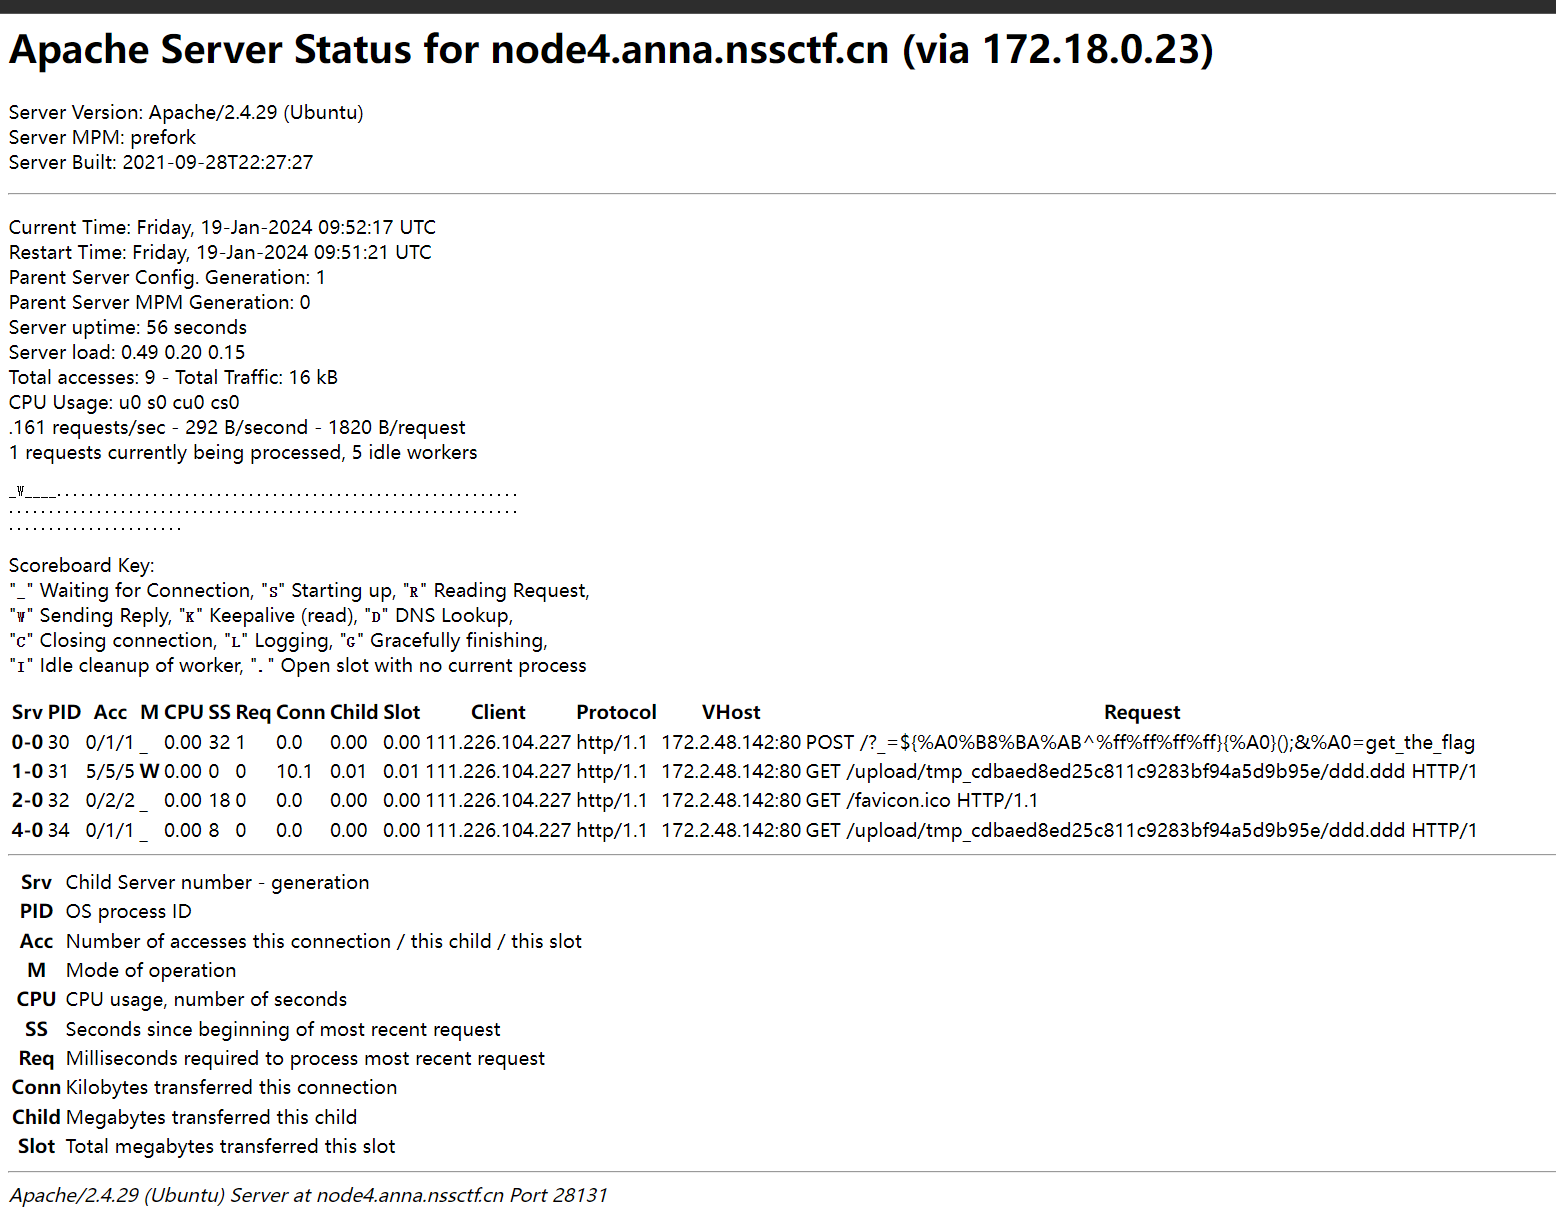
Task: Click the Server Version Apache/2.4.29 line
Action: click(x=186, y=112)
